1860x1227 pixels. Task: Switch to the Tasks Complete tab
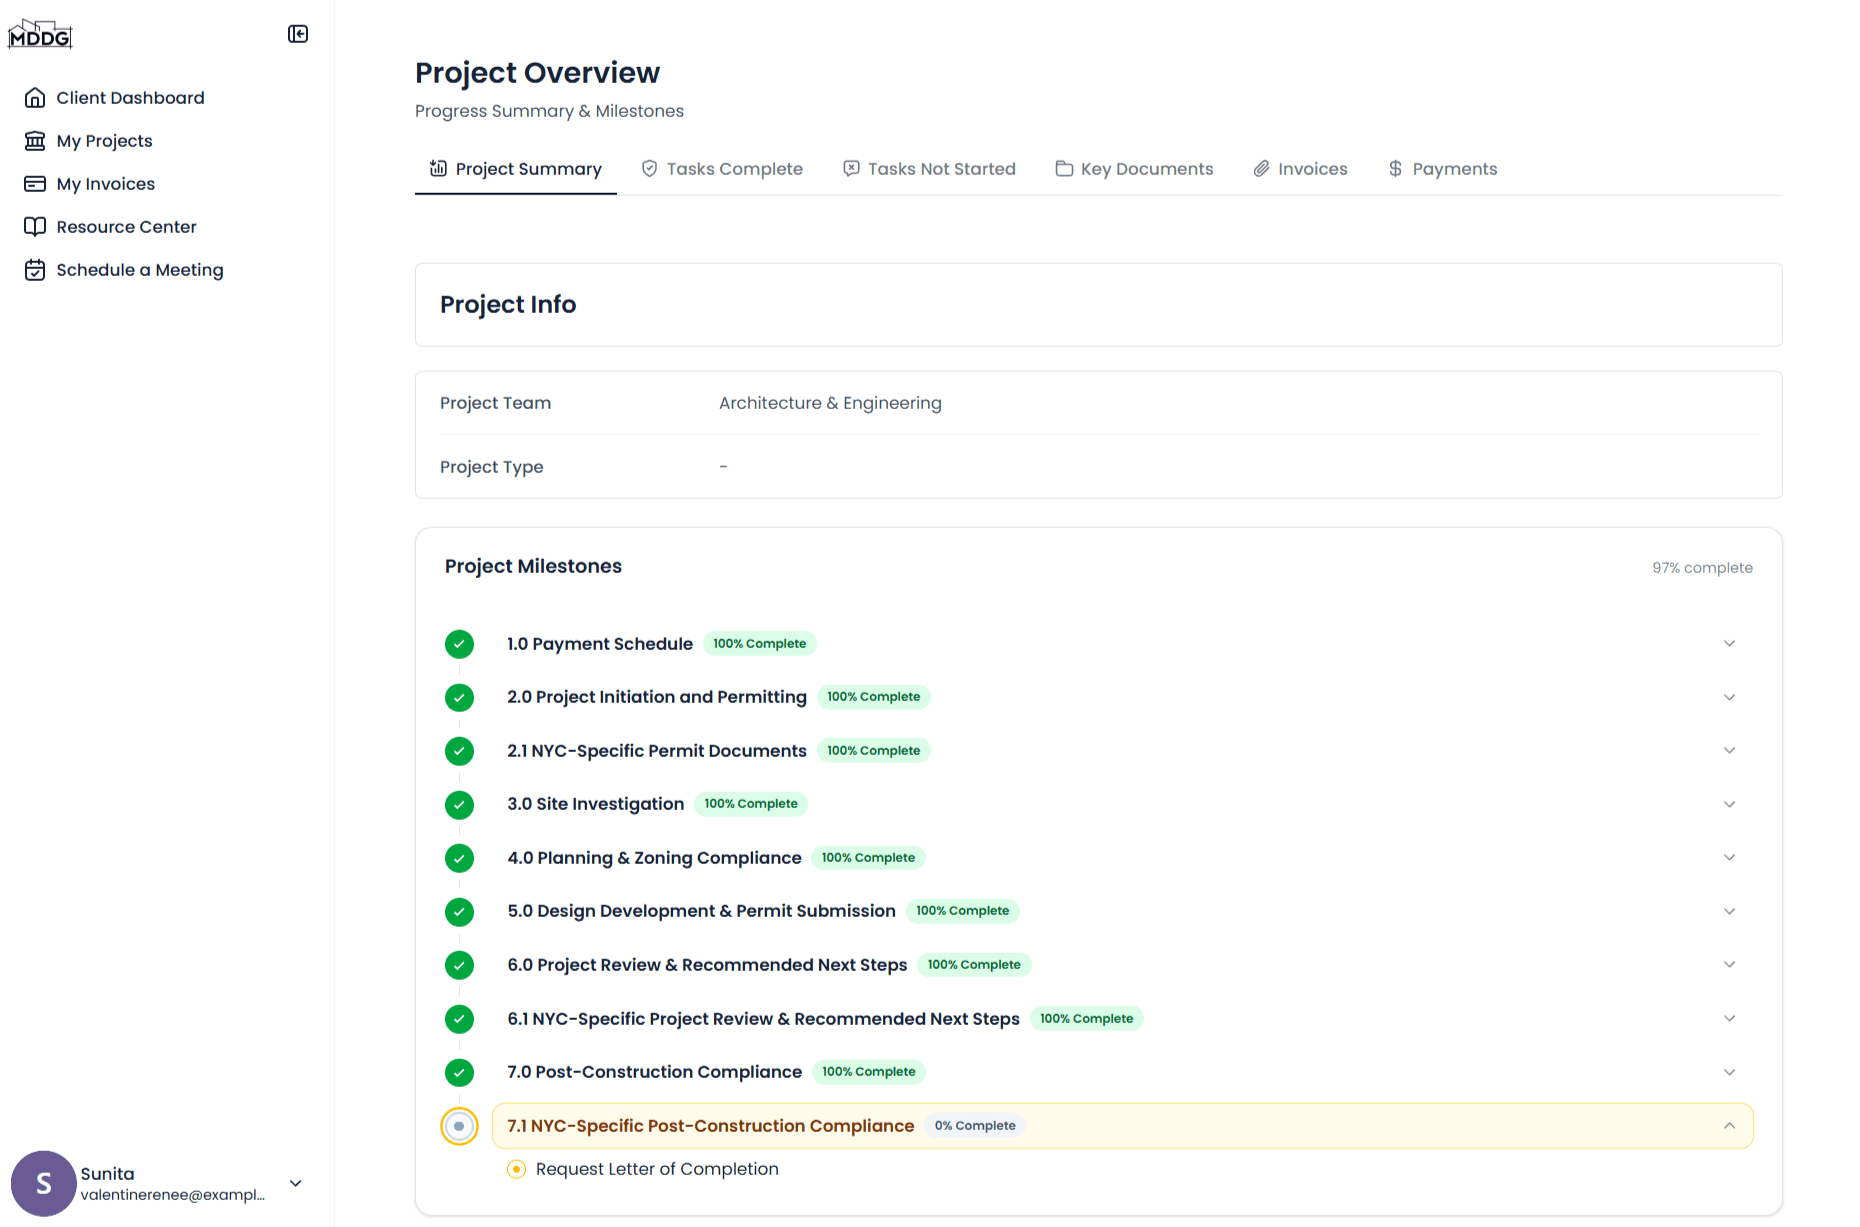click(722, 169)
